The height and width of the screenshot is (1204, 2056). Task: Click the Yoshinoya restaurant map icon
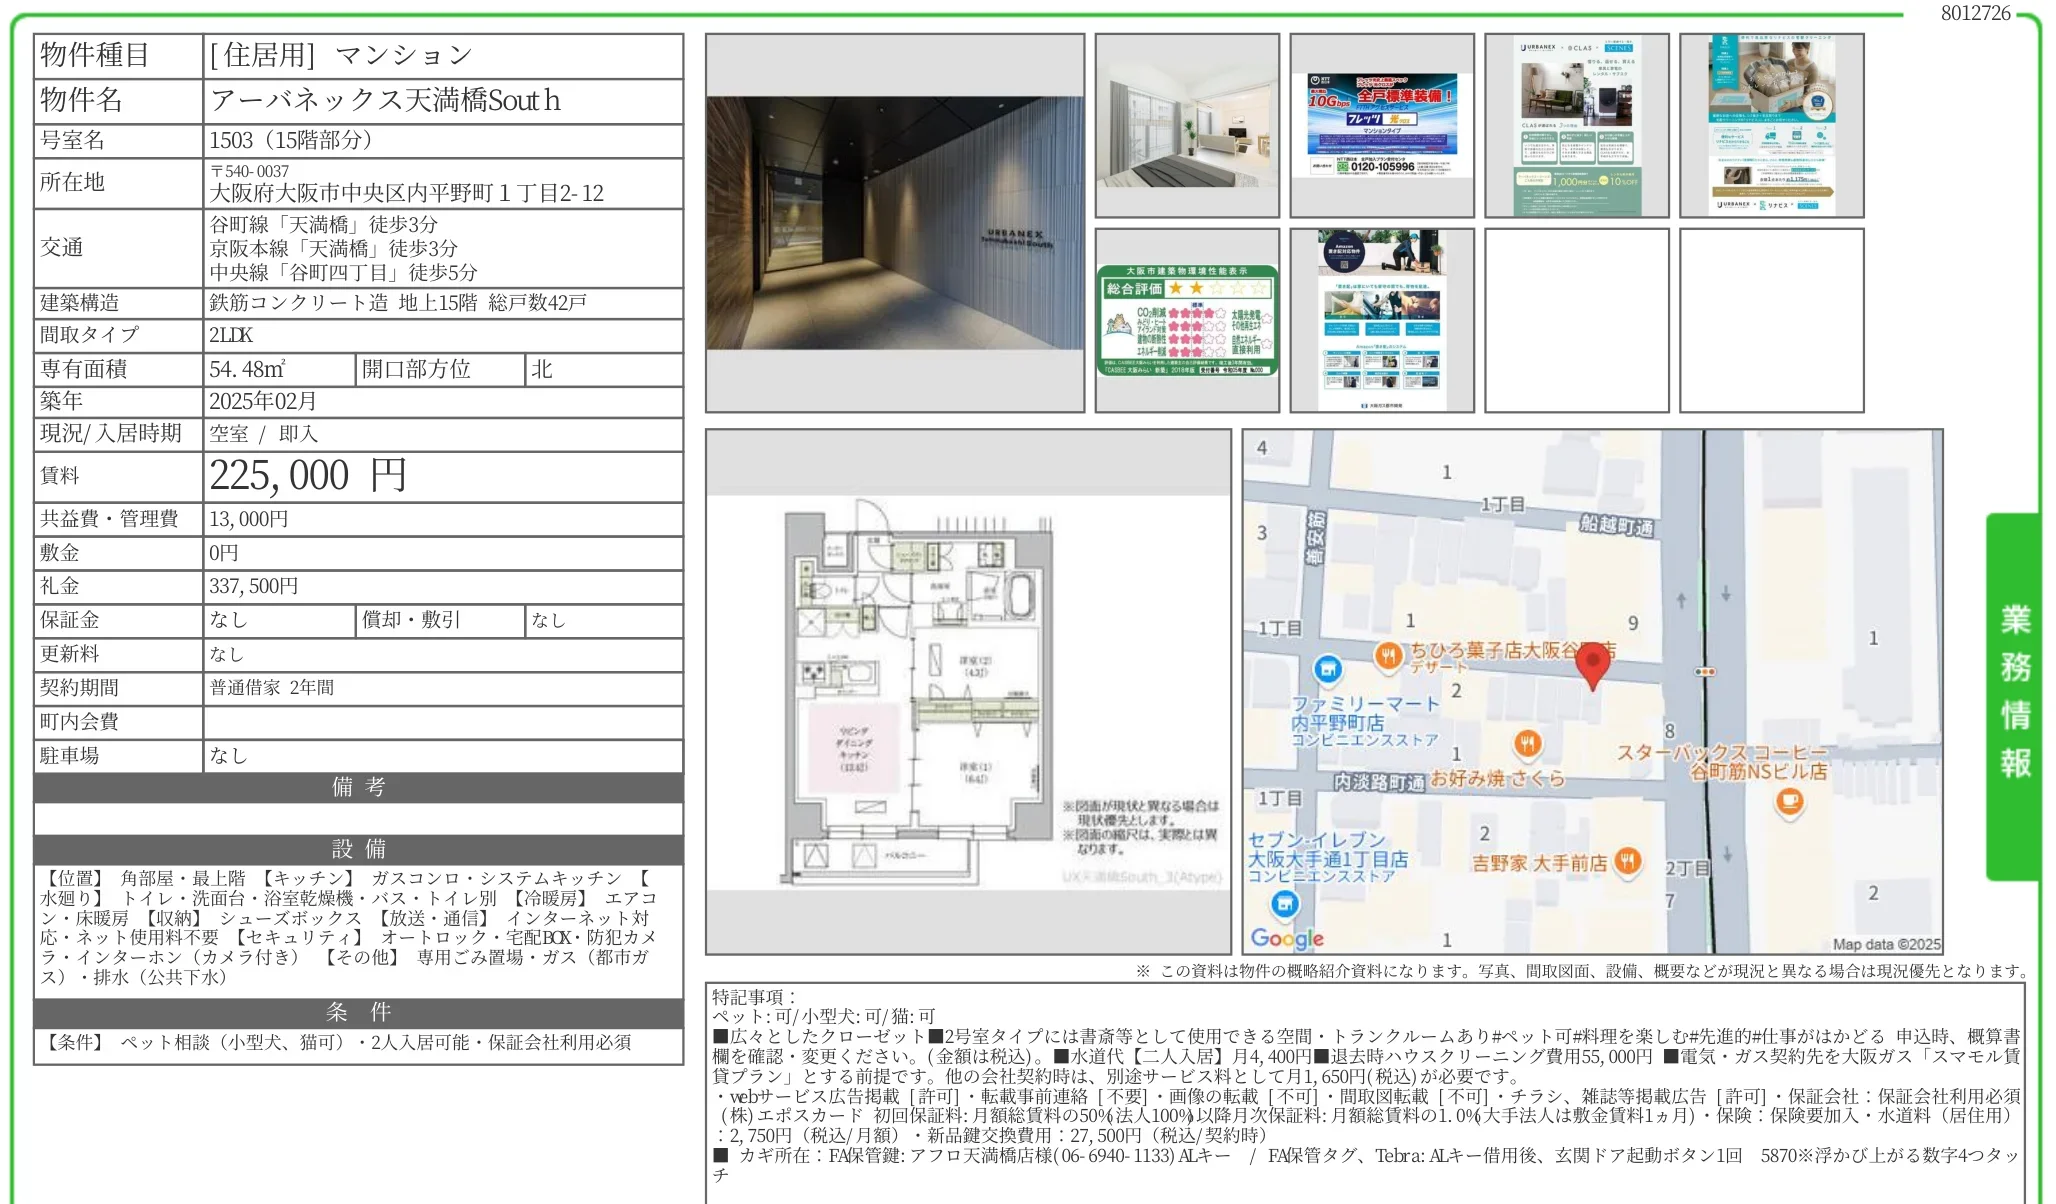tap(1629, 860)
